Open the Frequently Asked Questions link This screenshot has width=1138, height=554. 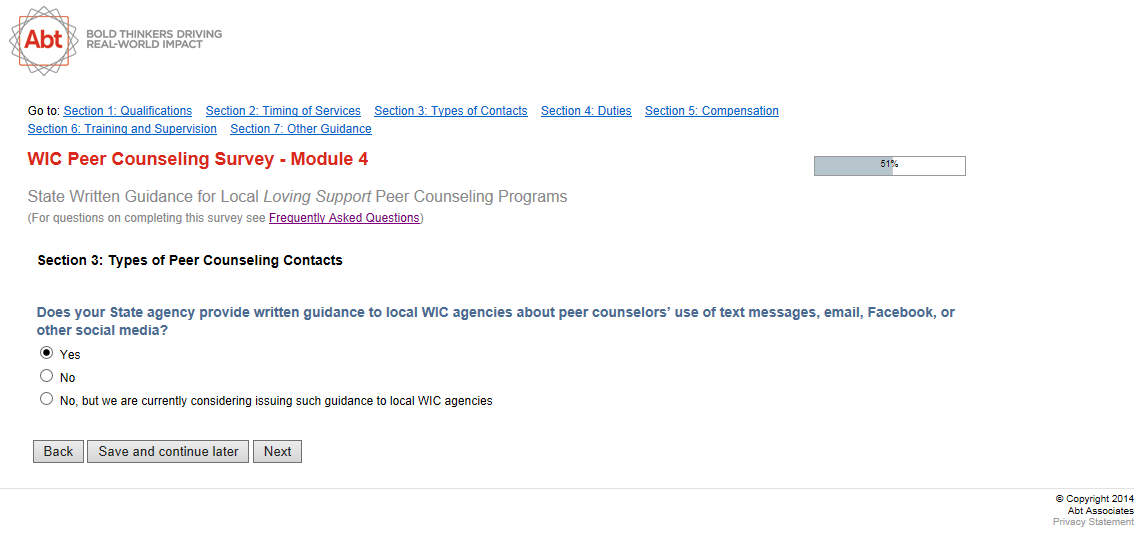pos(344,218)
